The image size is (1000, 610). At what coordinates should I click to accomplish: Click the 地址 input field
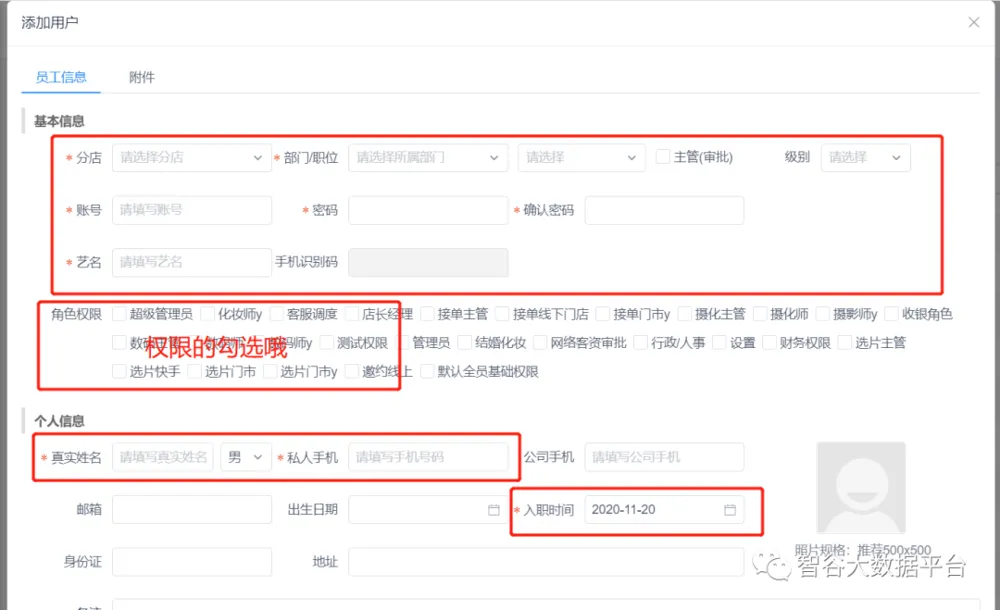pos(545,562)
